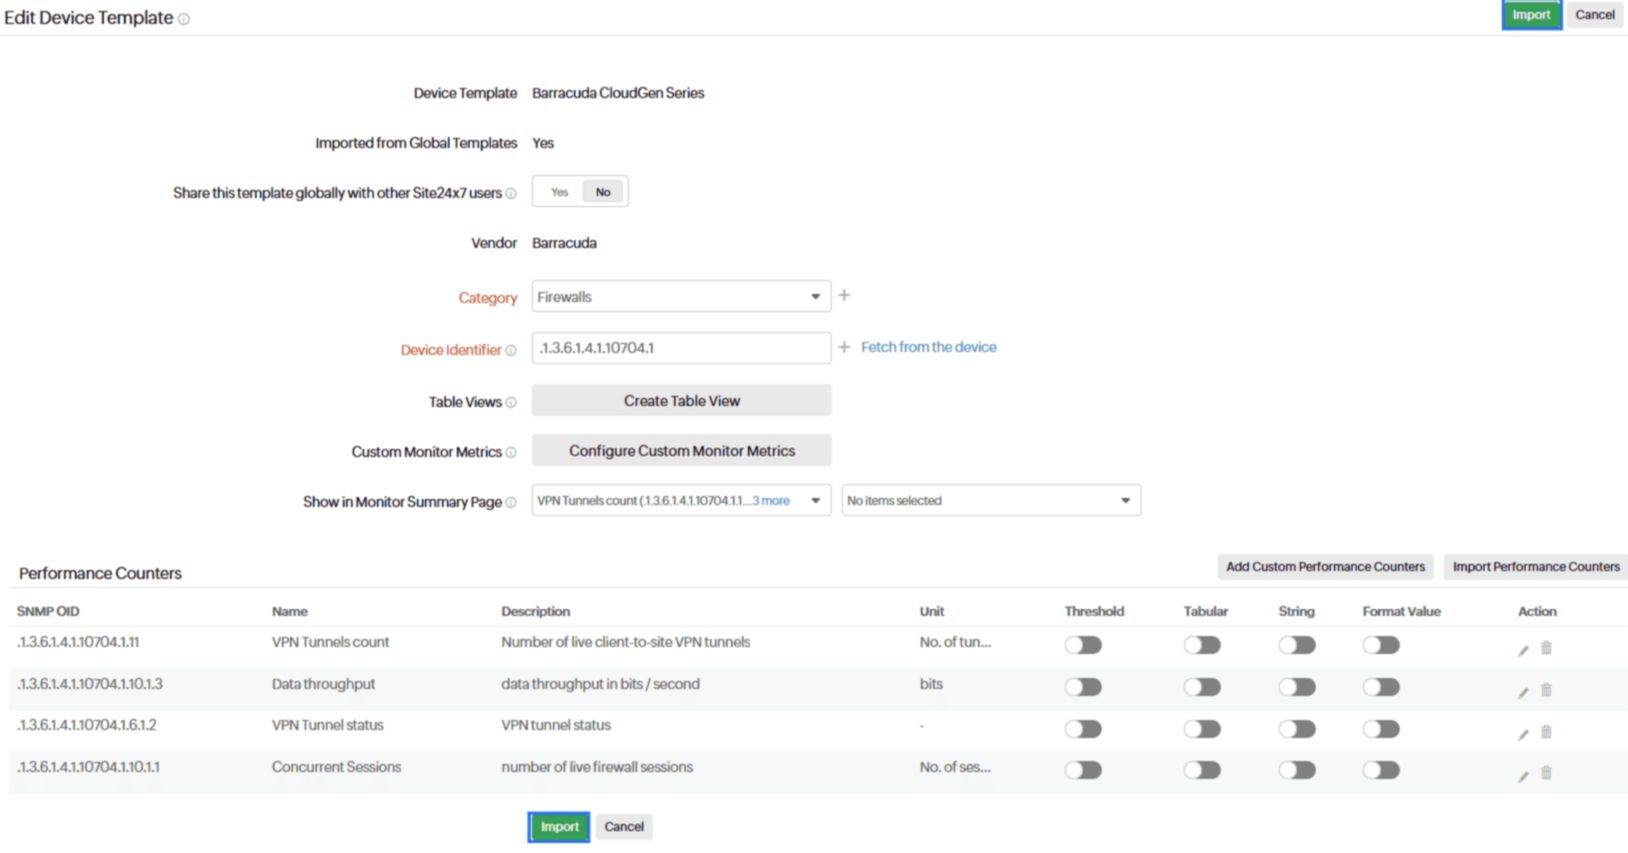The height and width of the screenshot is (853, 1628).
Task: Select Yes for sharing template globally
Action: [x=559, y=192]
